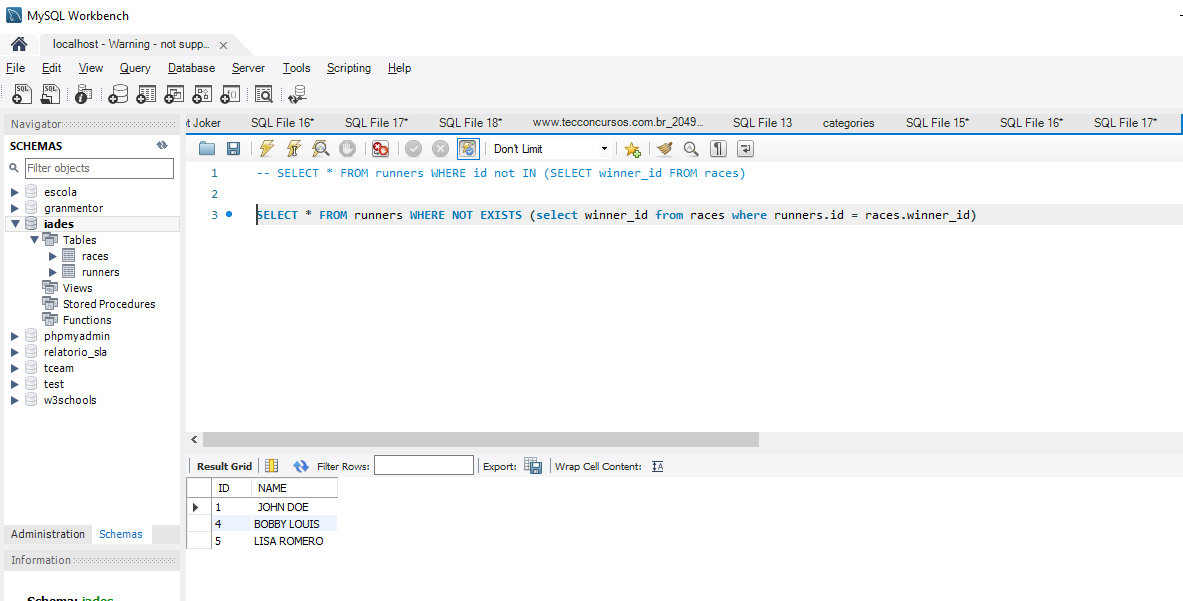Close the localhost connection tab
Viewport: 1183px width, 601px height.
click(x=223, y=45)
